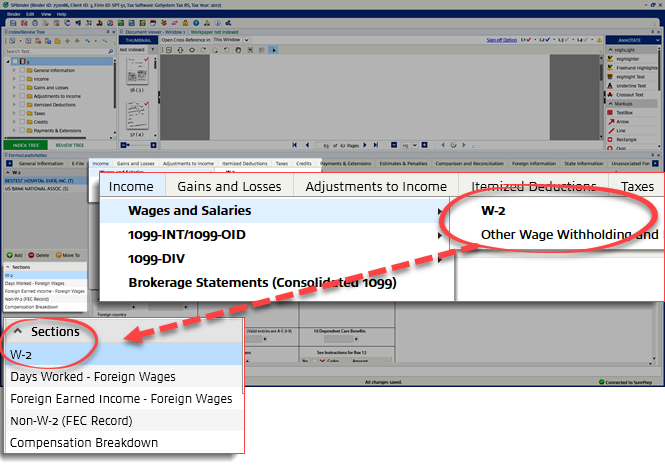Go to the next page in viewer
The image size is (665, 469).
click(x=365, y=145)
